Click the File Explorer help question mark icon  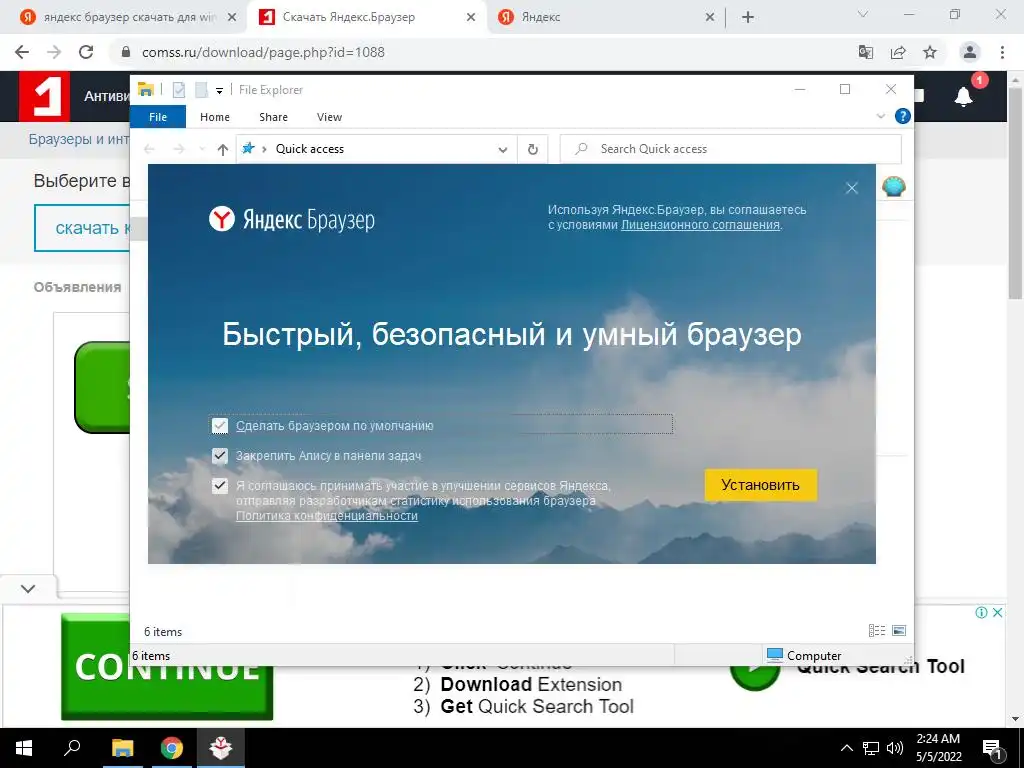click(x=903, y=116)
